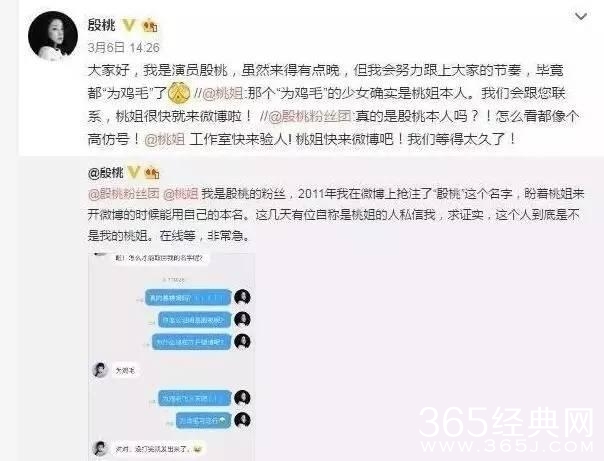
Task: Open @桃姐 mention before 那个"为鸡毛"的少女
Action: 222,94
